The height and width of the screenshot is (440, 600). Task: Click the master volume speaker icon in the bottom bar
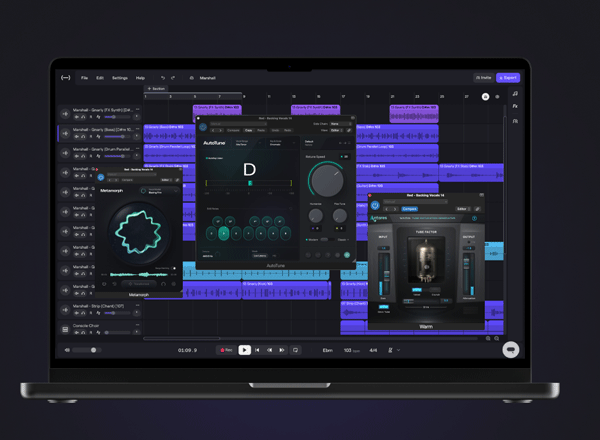point(67,350)
